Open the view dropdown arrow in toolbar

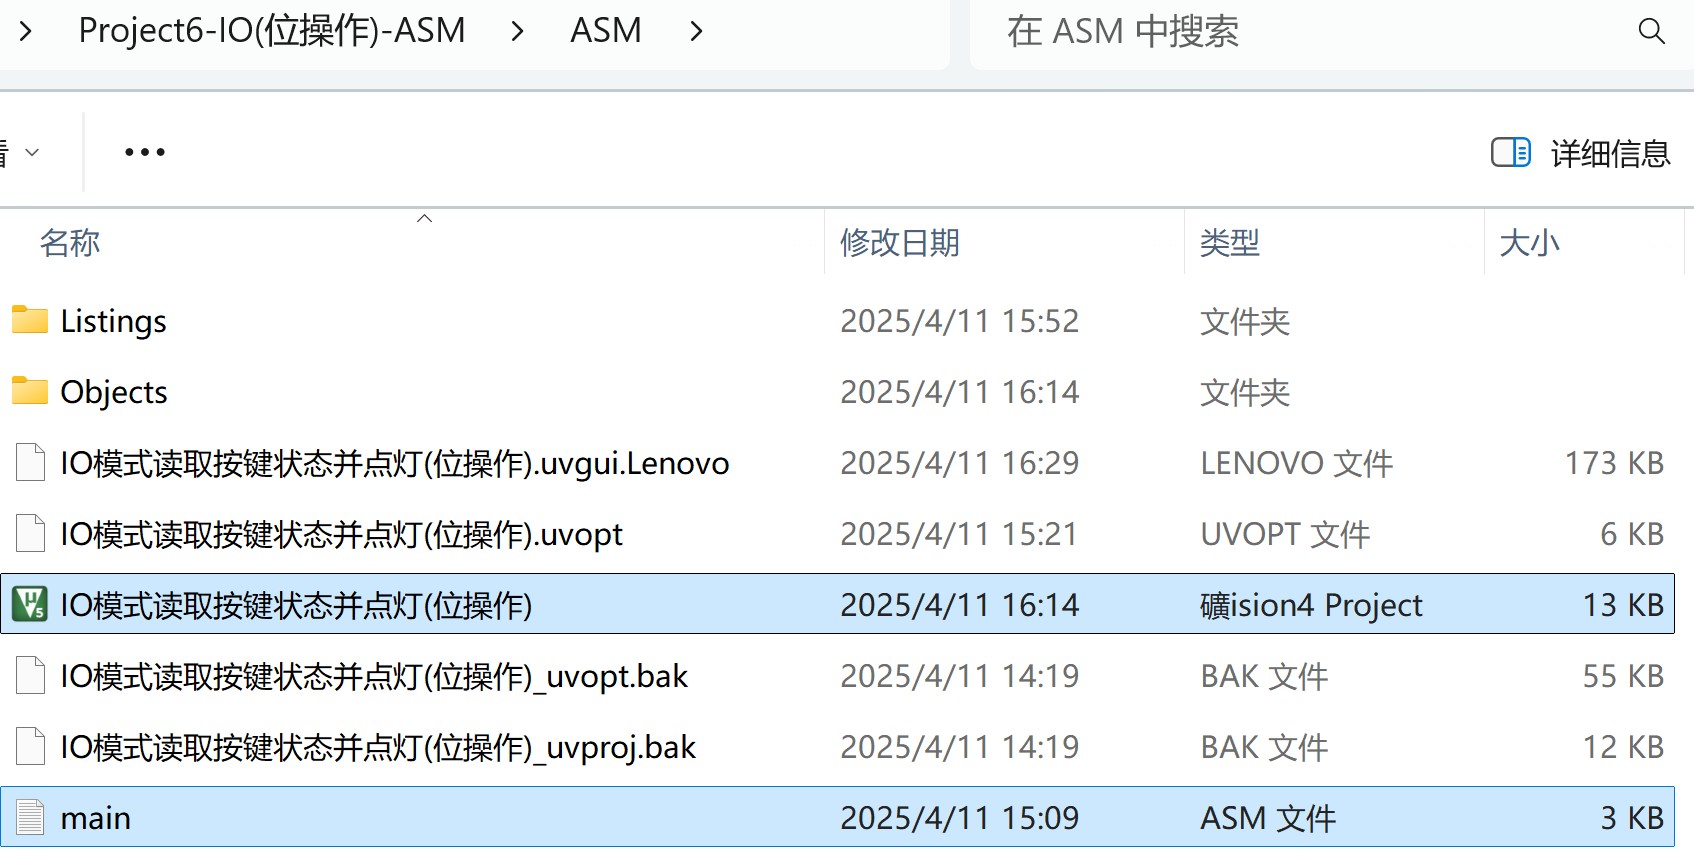[32, 152]
